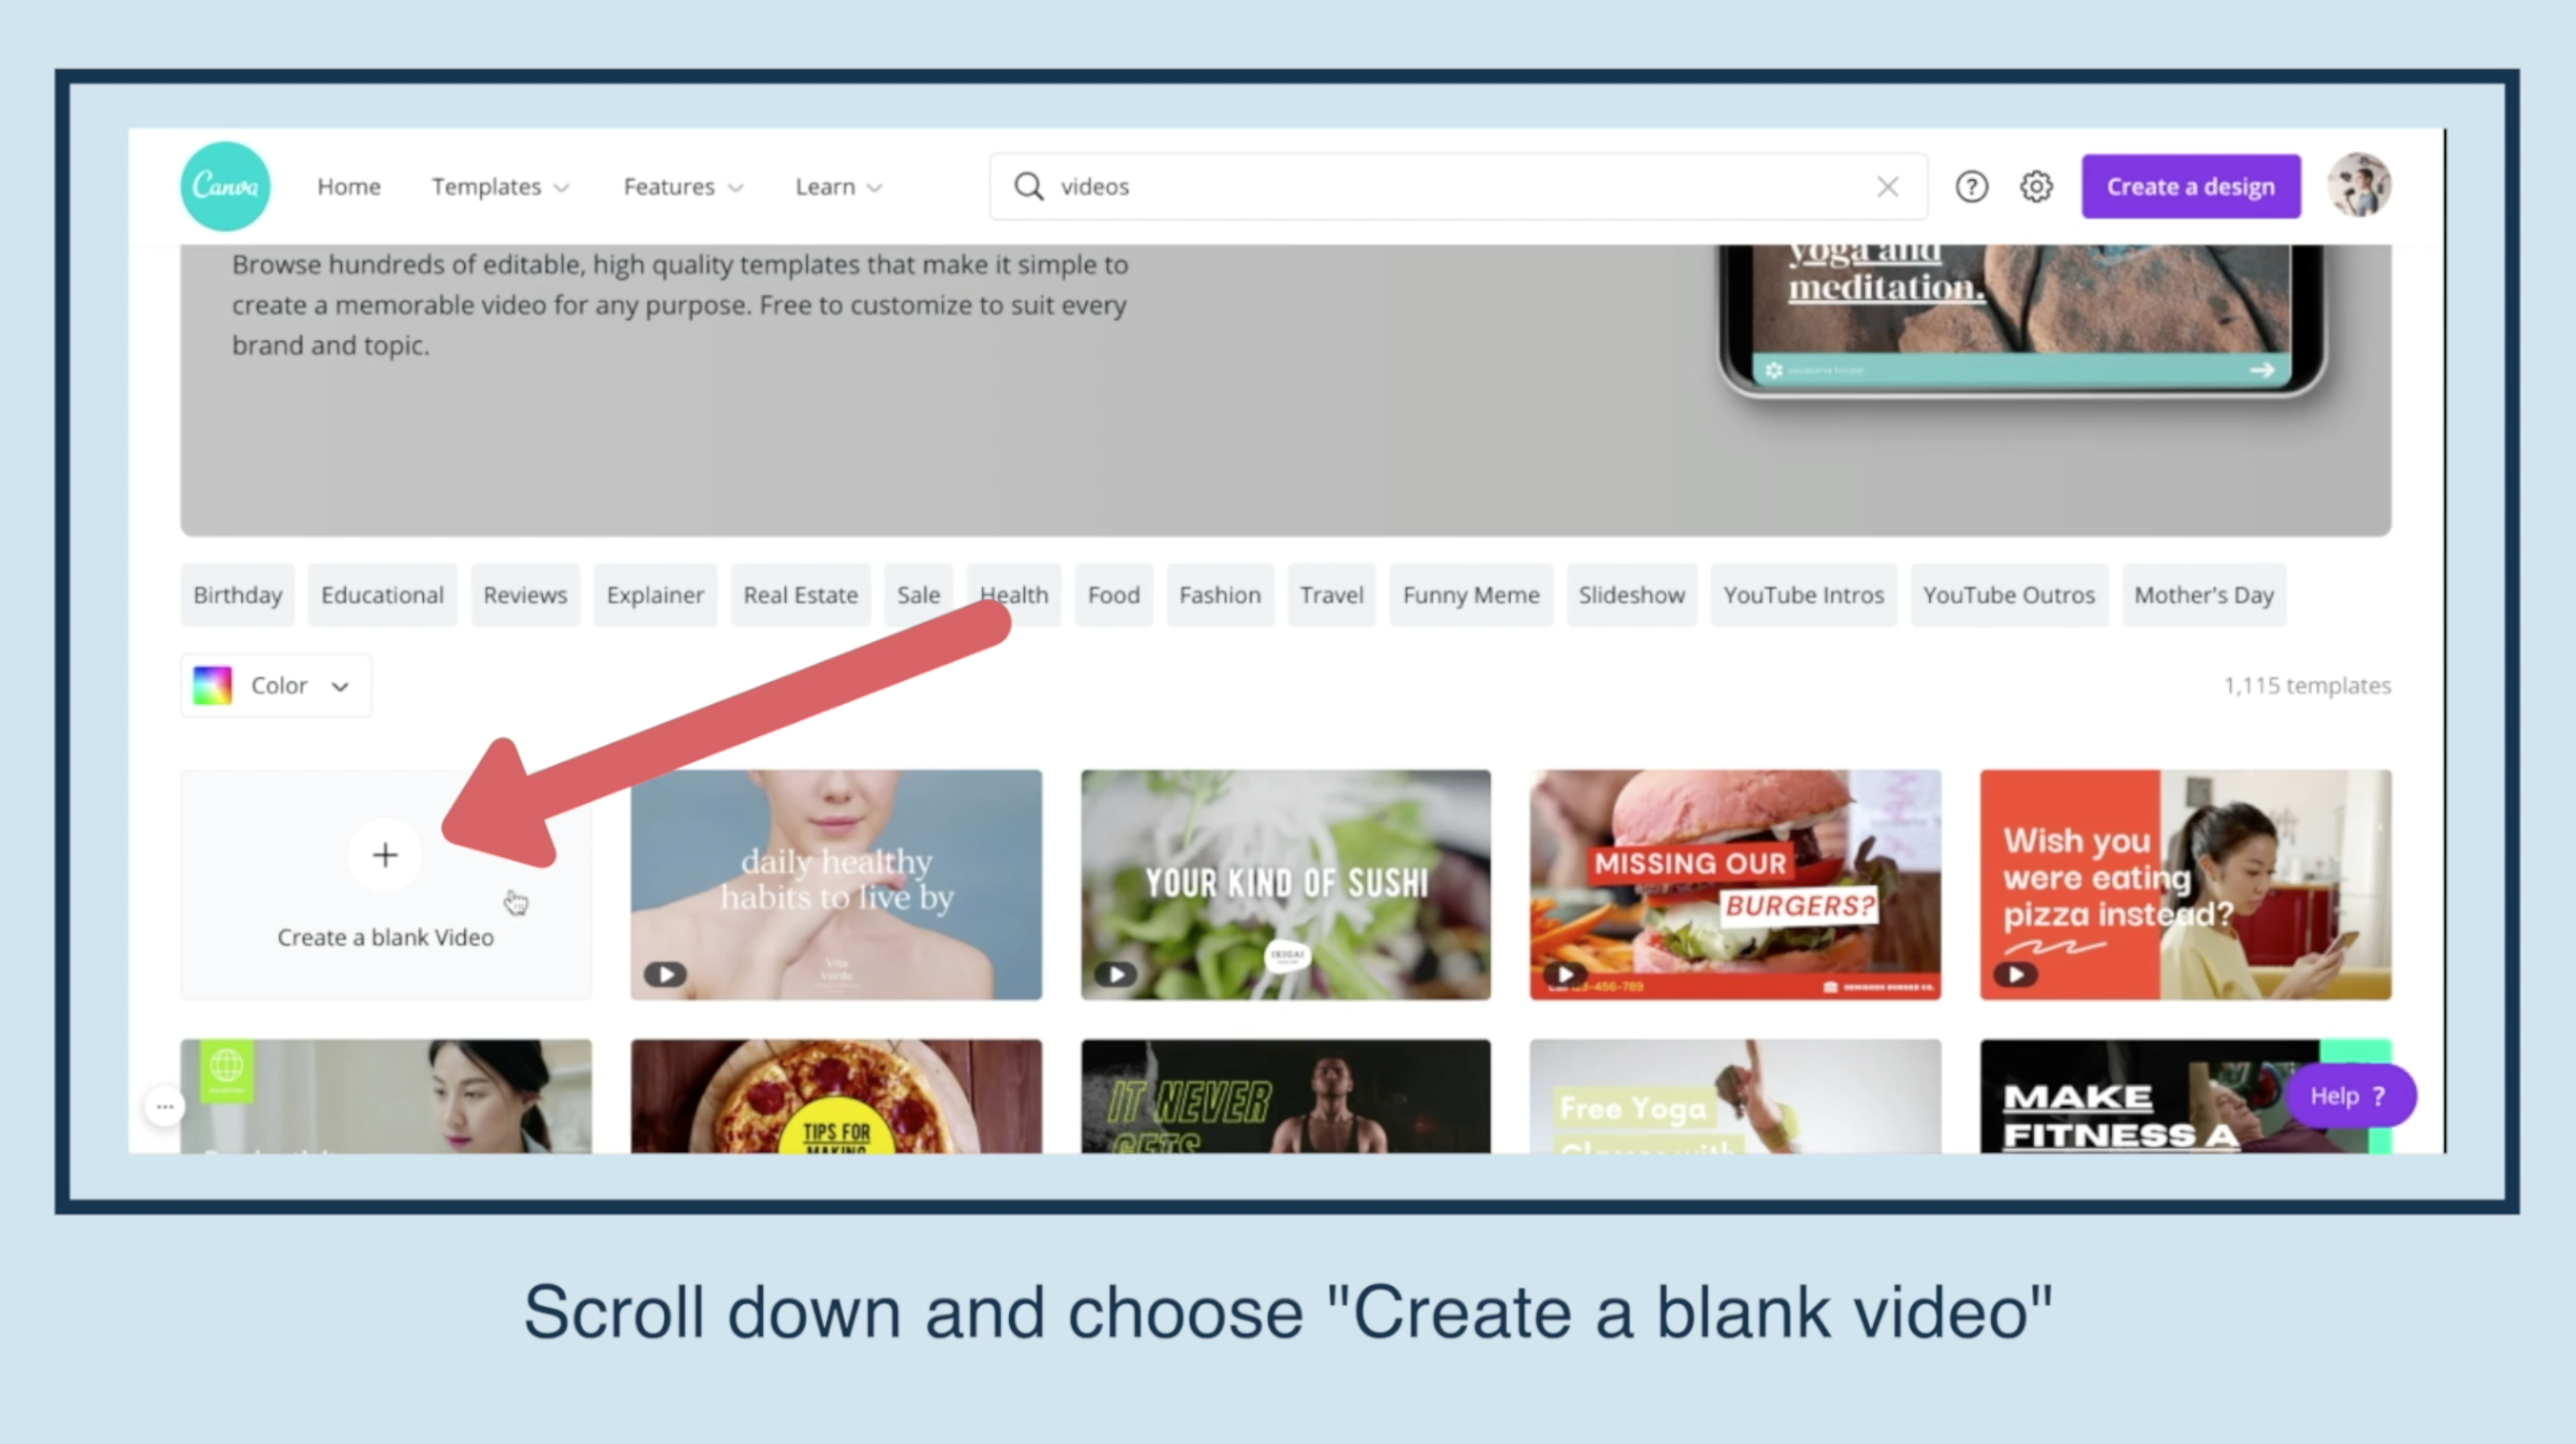Open the settings gear icon

[x=2036, y=187]
